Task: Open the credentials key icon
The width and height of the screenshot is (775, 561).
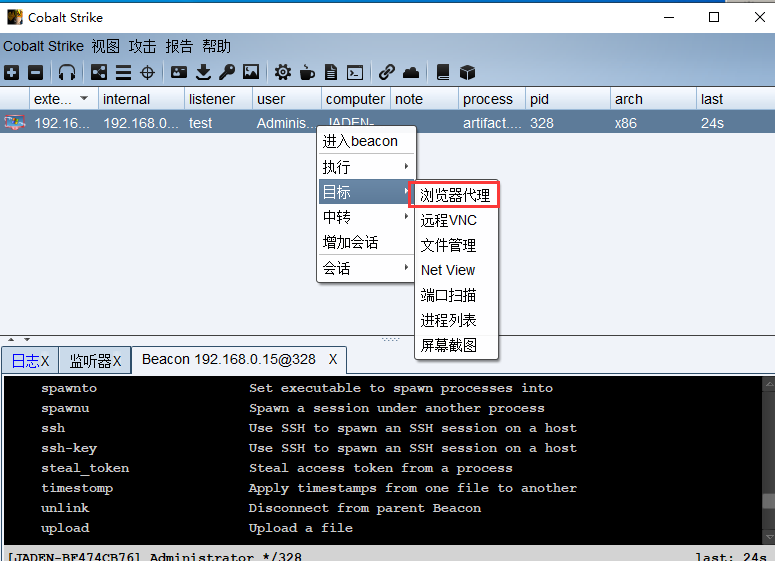Action: [227, 72]
